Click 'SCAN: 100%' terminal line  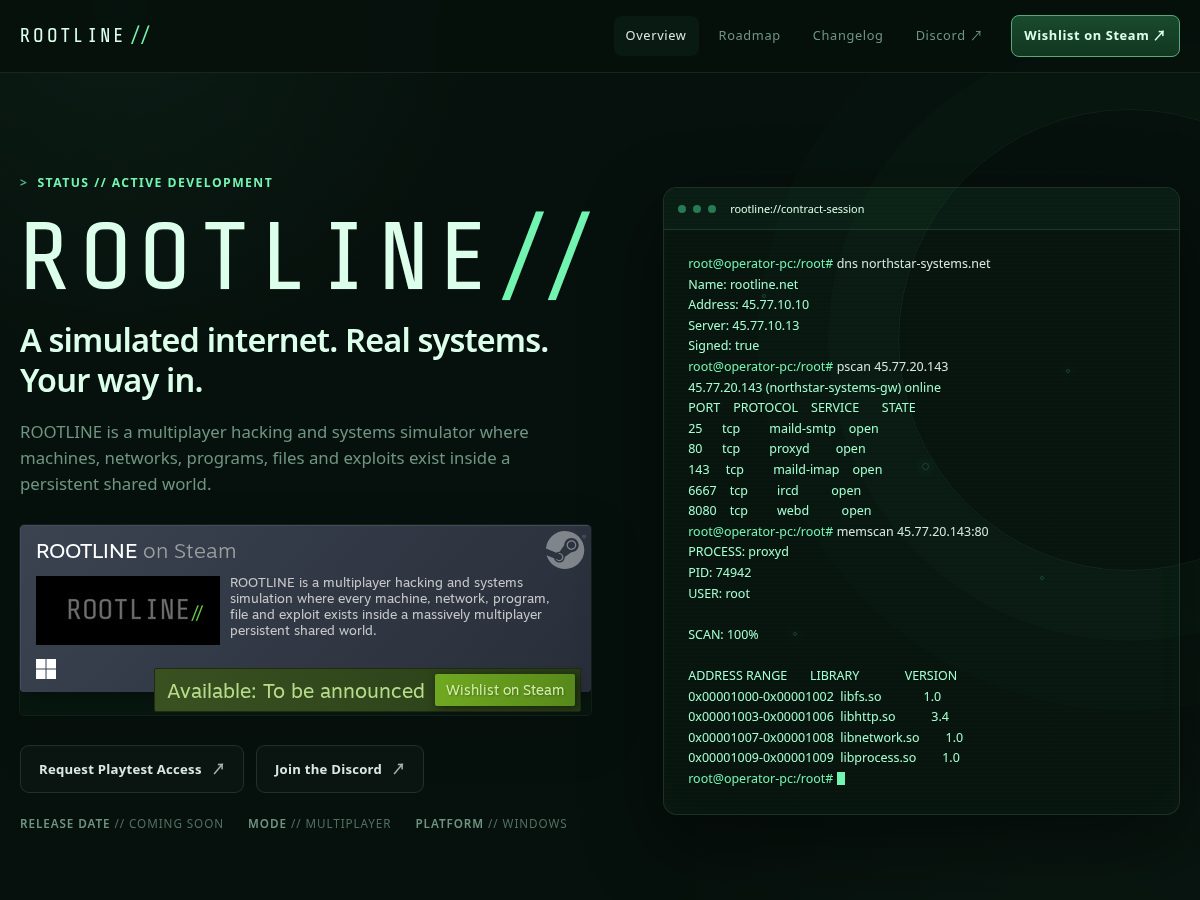coord(723,634)
